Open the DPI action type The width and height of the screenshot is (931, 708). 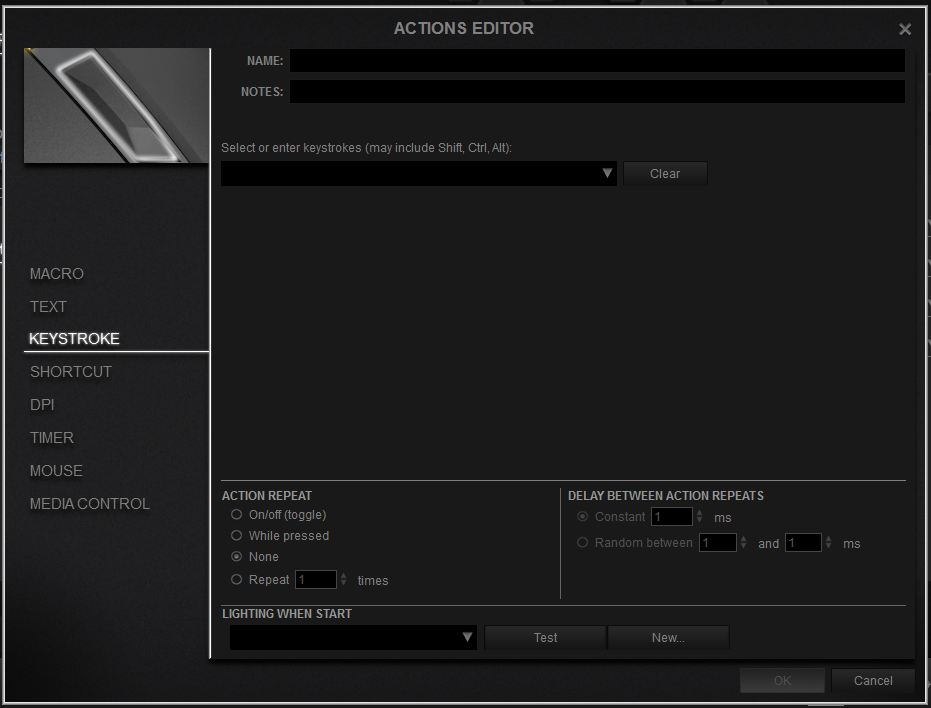coord(42,404)
